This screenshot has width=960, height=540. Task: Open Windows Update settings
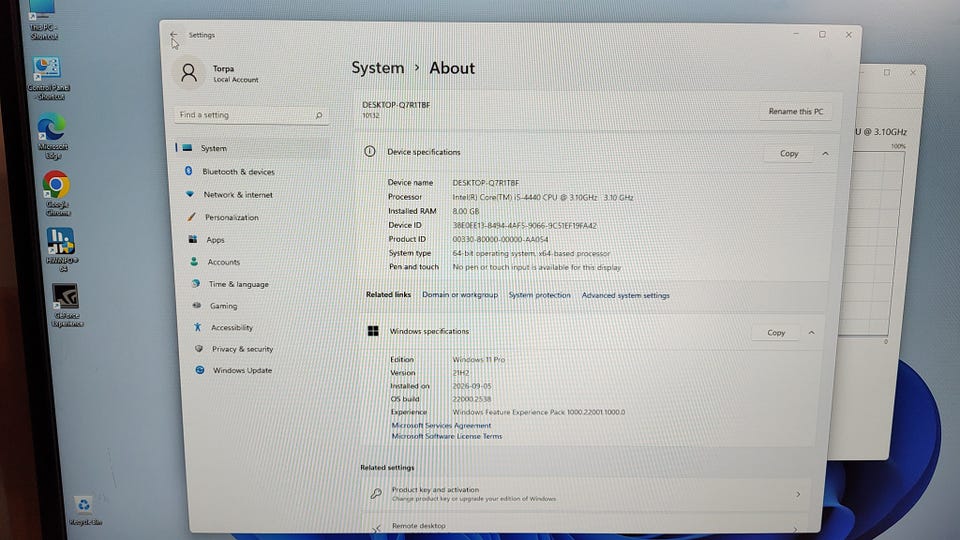click(x=242, y=370)
